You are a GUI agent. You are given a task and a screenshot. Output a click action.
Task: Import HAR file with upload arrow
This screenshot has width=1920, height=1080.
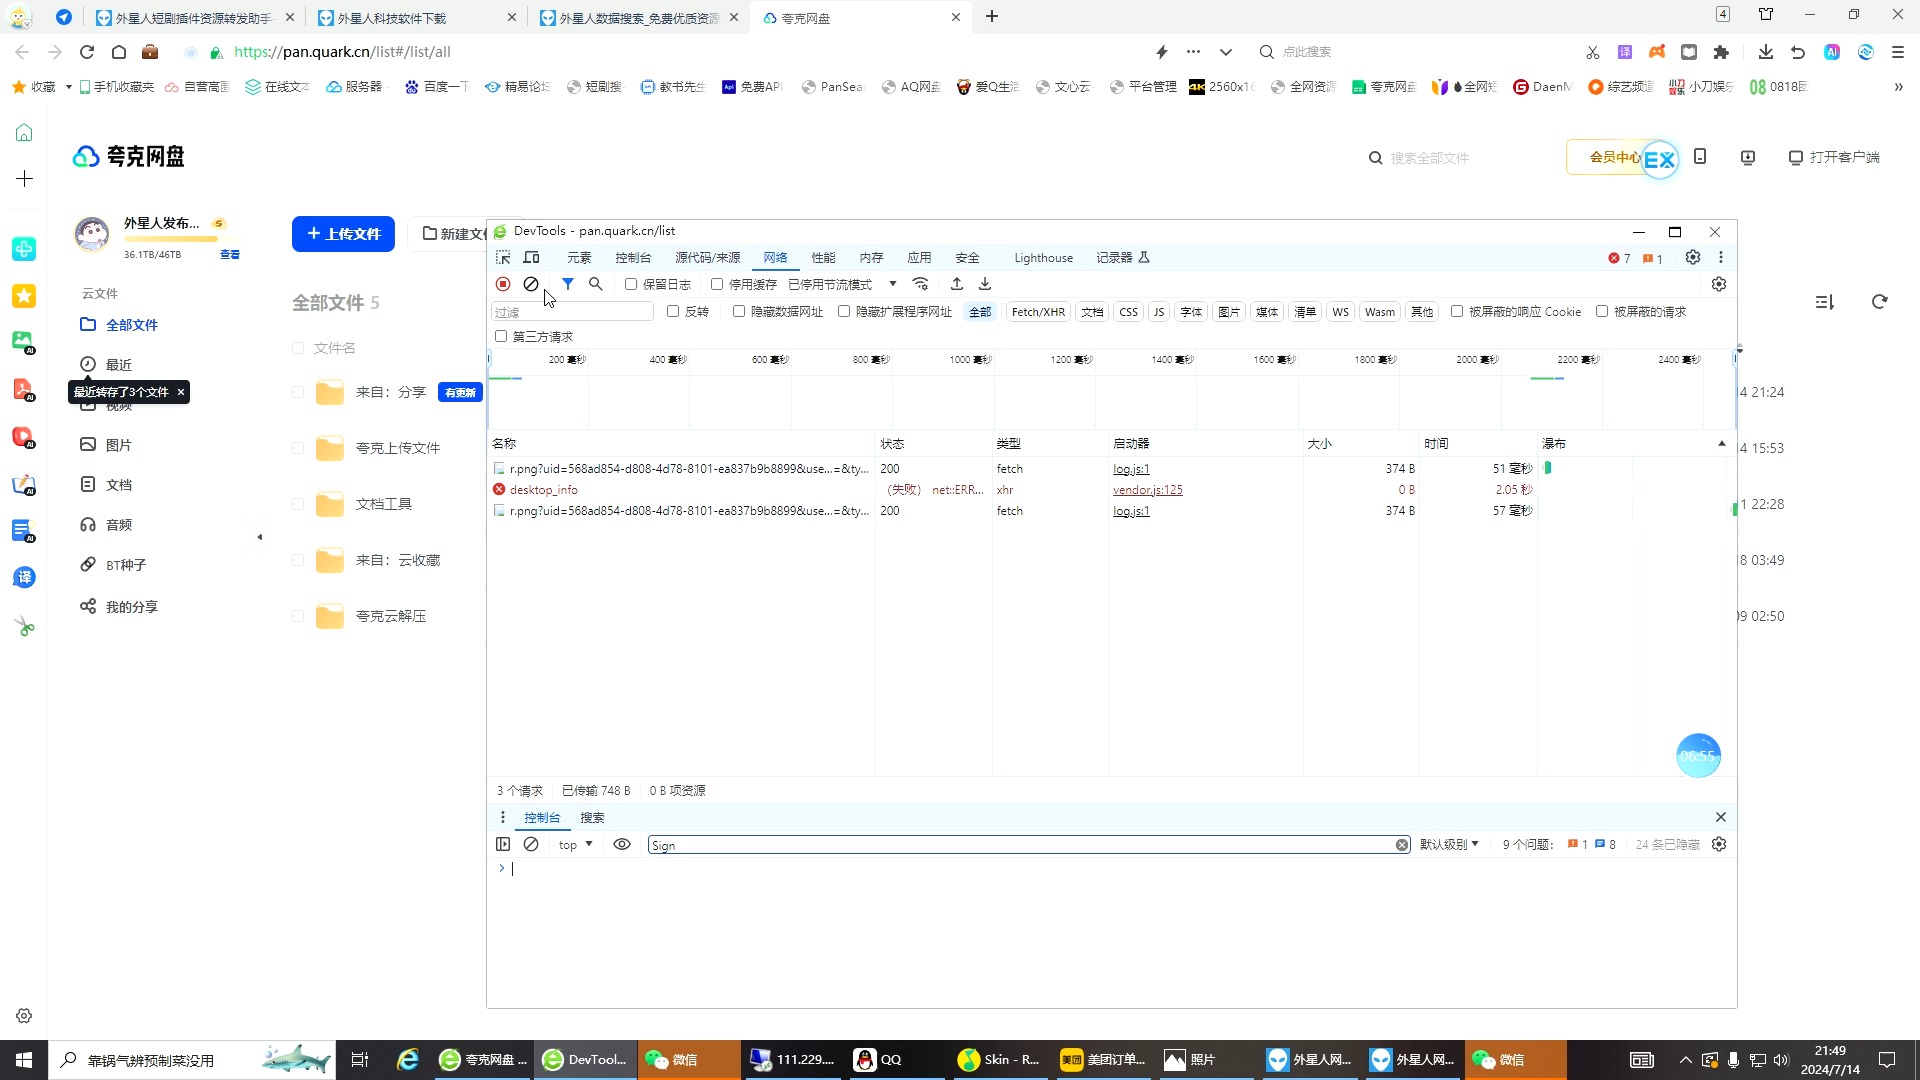click(957, 285)
